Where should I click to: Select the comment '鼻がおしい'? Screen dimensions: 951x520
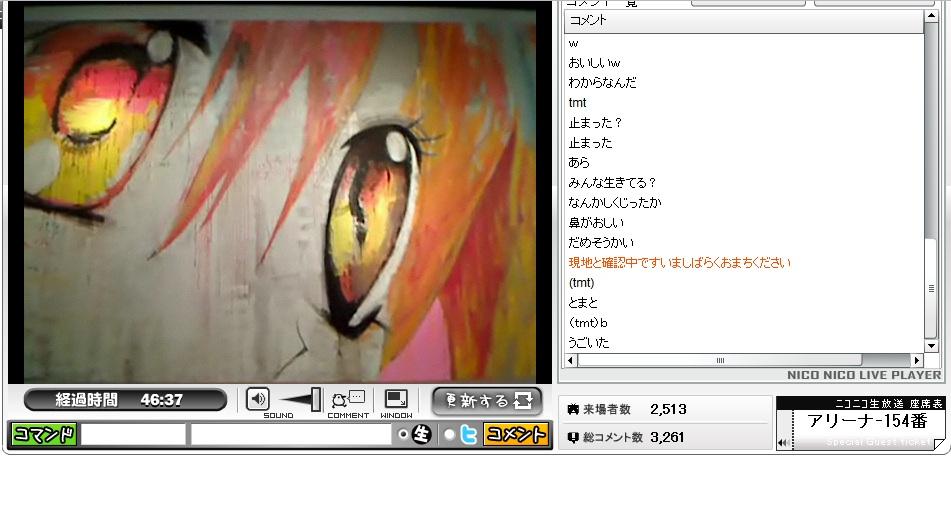596,223
